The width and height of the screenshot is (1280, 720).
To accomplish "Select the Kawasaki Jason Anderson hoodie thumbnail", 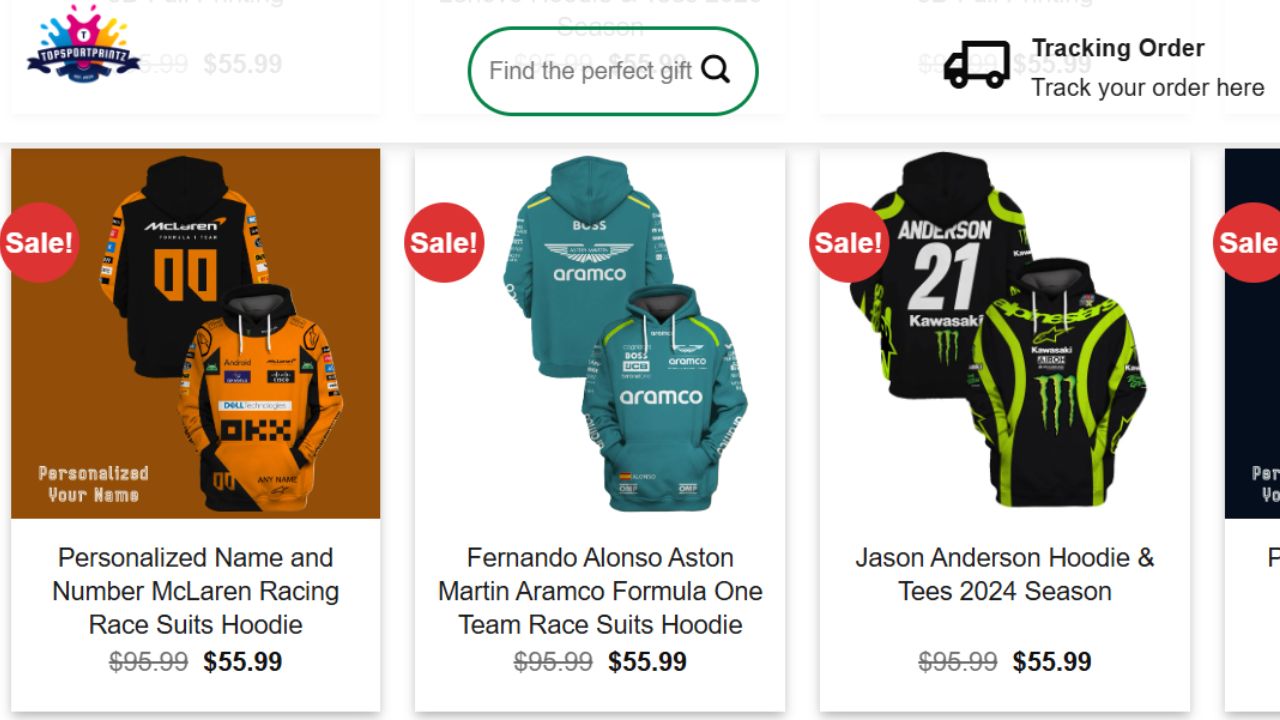I will coord(1003,333).
